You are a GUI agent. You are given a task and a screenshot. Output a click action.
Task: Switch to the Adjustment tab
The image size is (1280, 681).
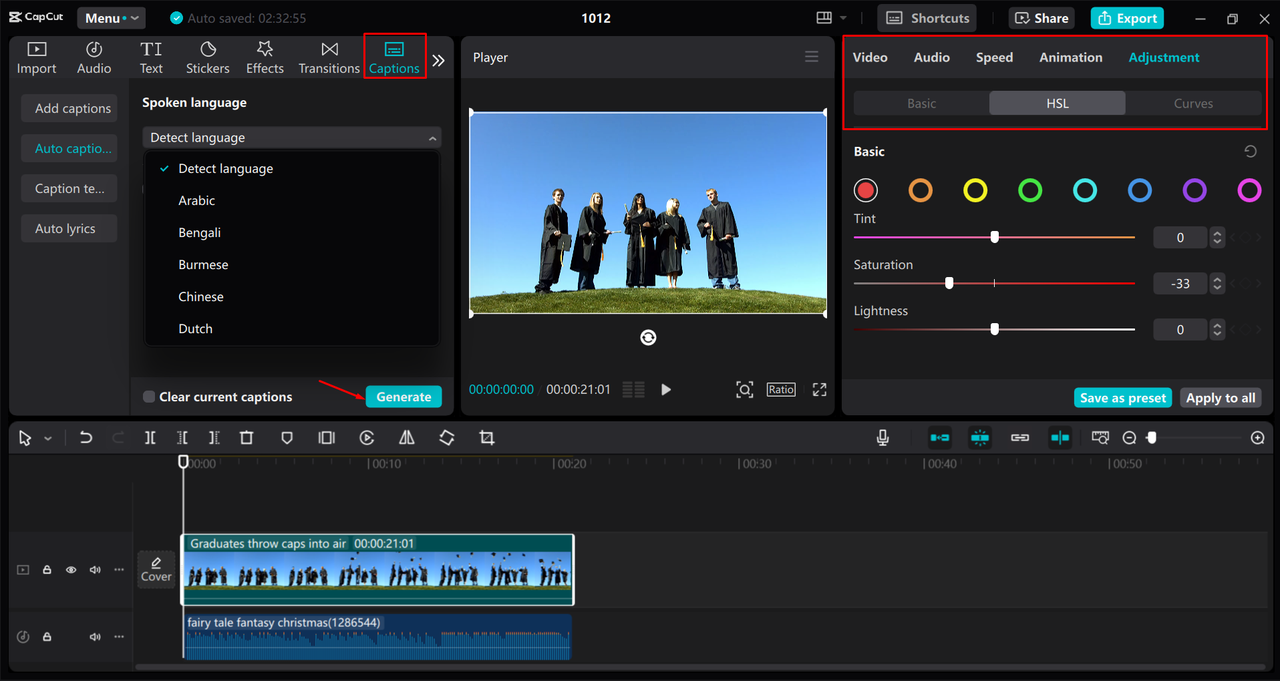click(1164, 58)
